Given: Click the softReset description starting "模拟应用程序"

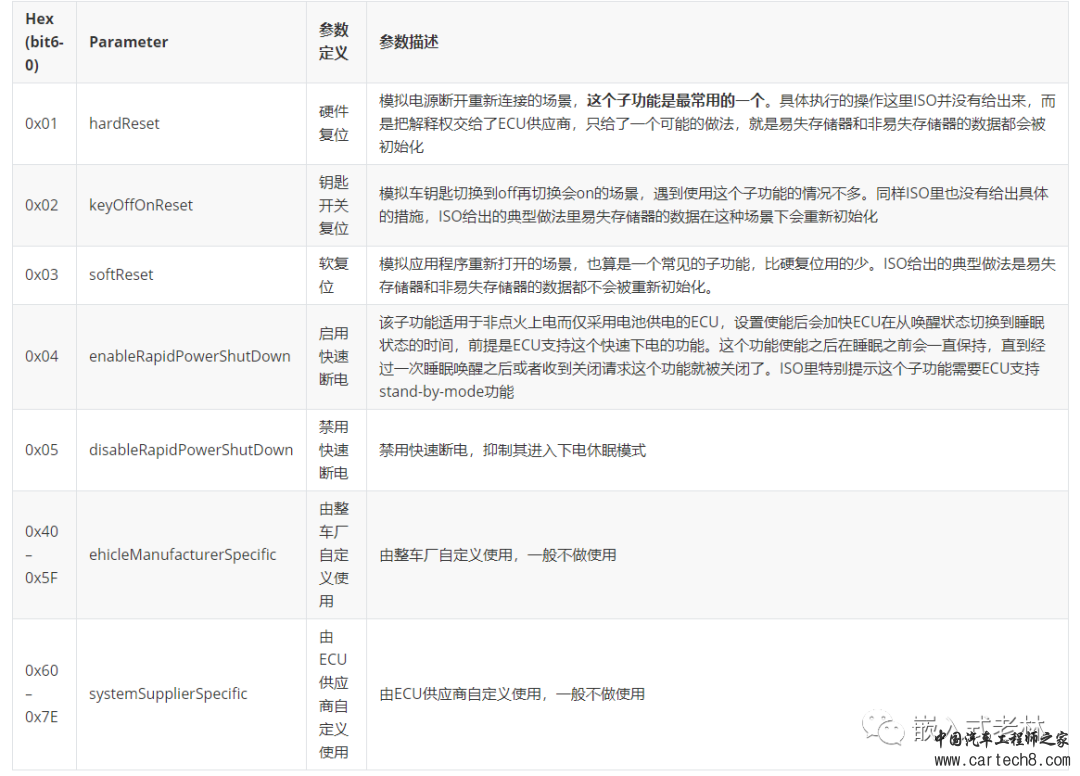Looking at the screenshot, I should [717, 275].
